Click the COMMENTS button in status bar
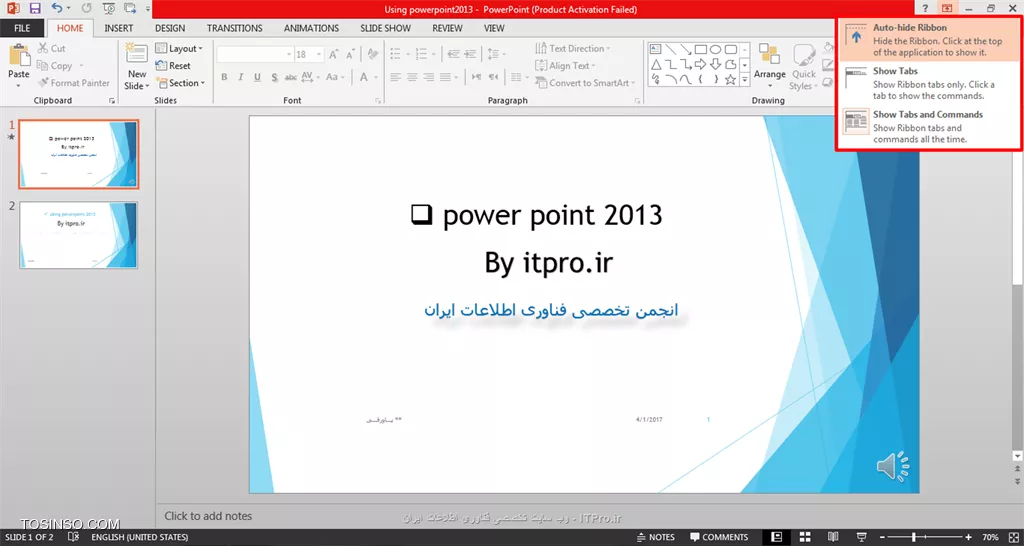 [x=719, y=537]
